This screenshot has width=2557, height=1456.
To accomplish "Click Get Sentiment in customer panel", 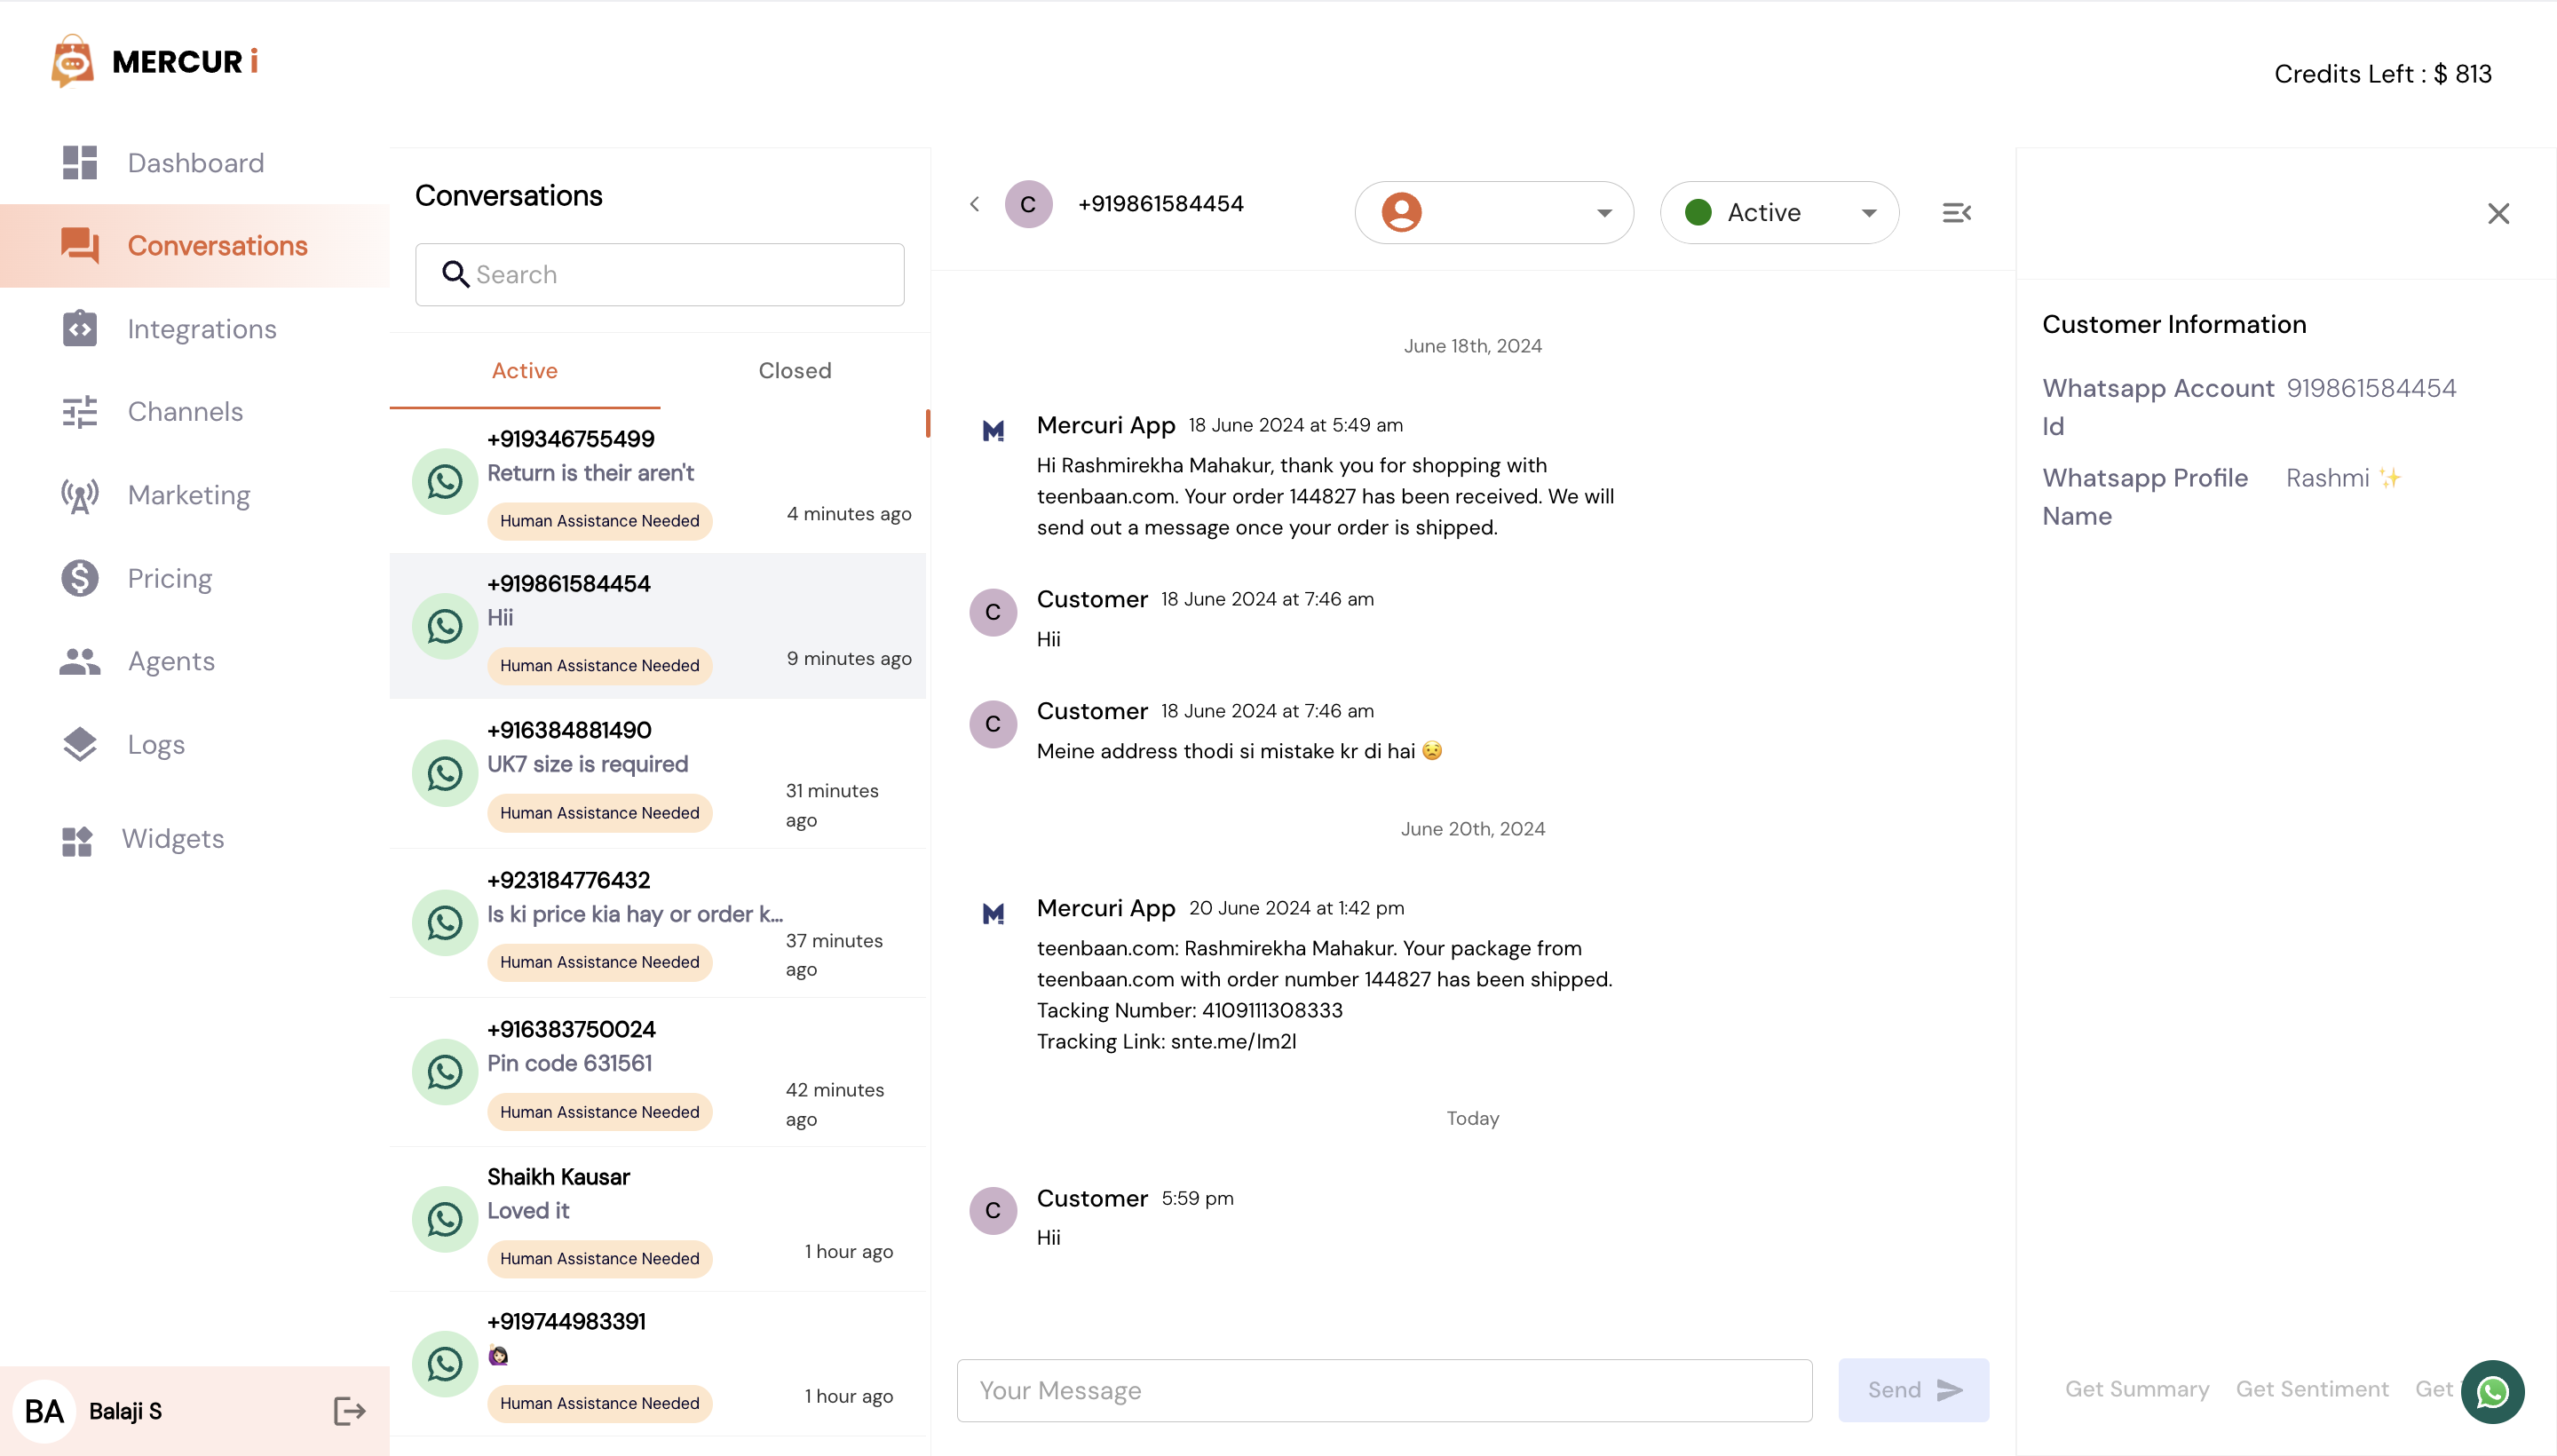I will [x=2312, y=1389].
